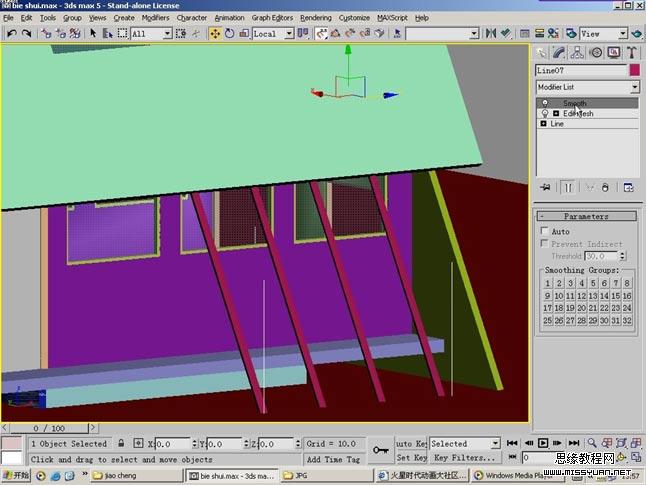Open Configure Modifier Sets icon

(x=629, y=187)
